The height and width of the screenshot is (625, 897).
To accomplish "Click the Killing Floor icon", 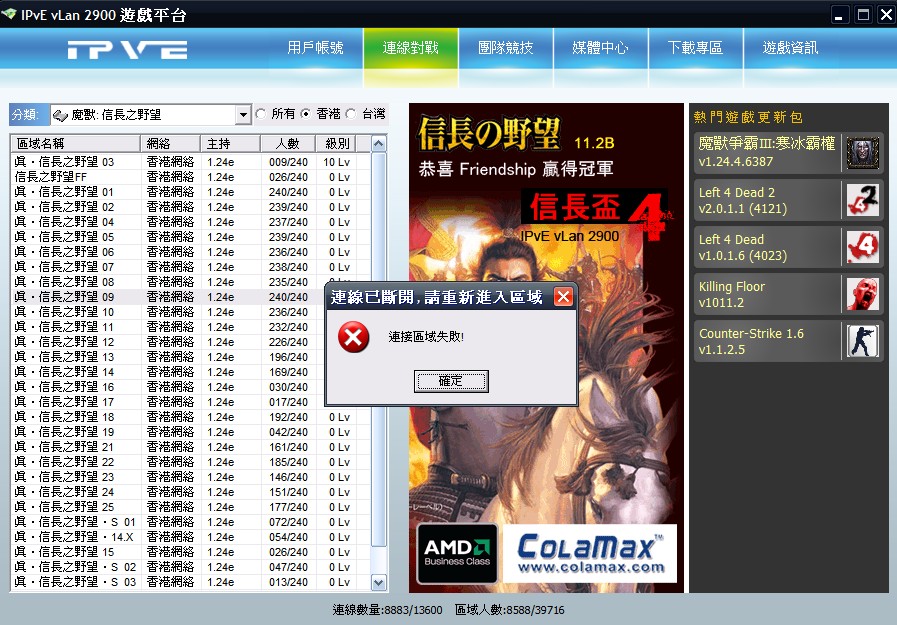I will coord(863,294).
